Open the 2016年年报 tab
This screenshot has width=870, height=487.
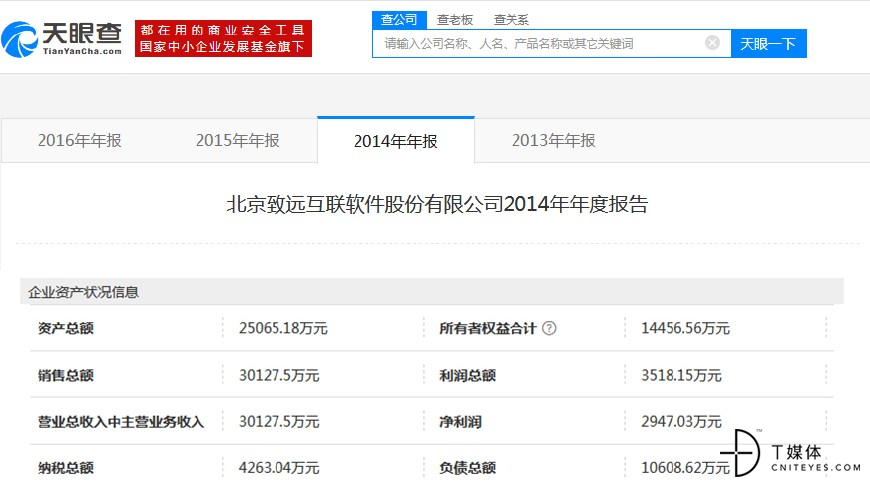pyautogui.click(x=79, y=140)
